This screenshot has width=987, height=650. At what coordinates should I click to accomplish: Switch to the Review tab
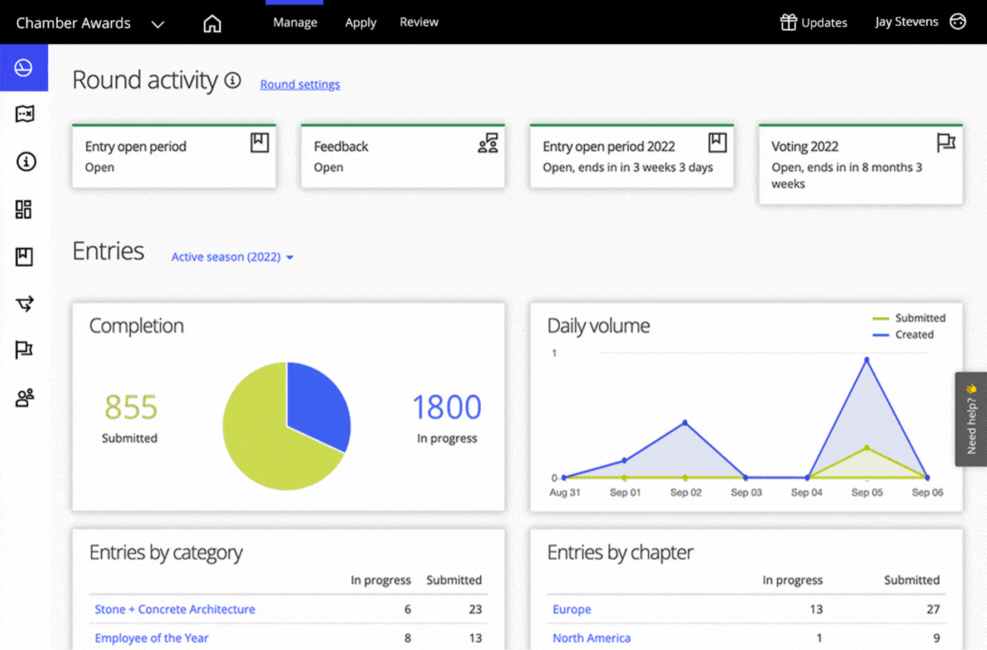tap(419, 22)
